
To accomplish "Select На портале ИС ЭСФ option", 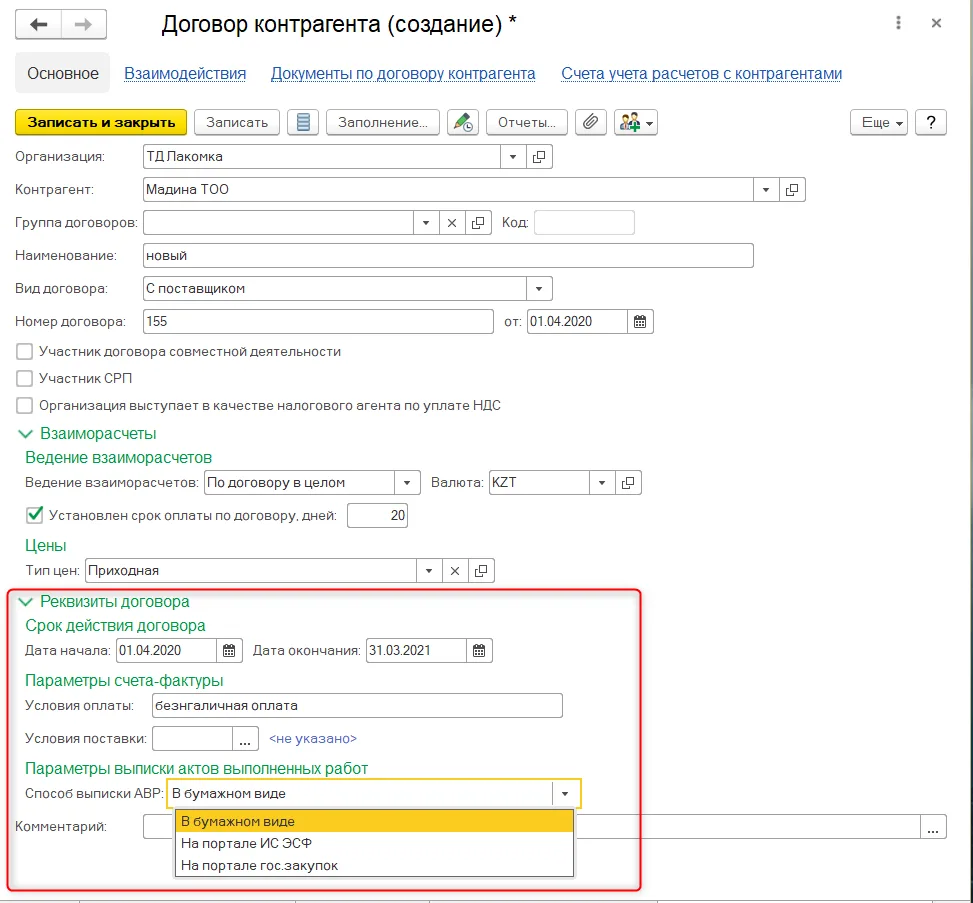I will 374,843.
